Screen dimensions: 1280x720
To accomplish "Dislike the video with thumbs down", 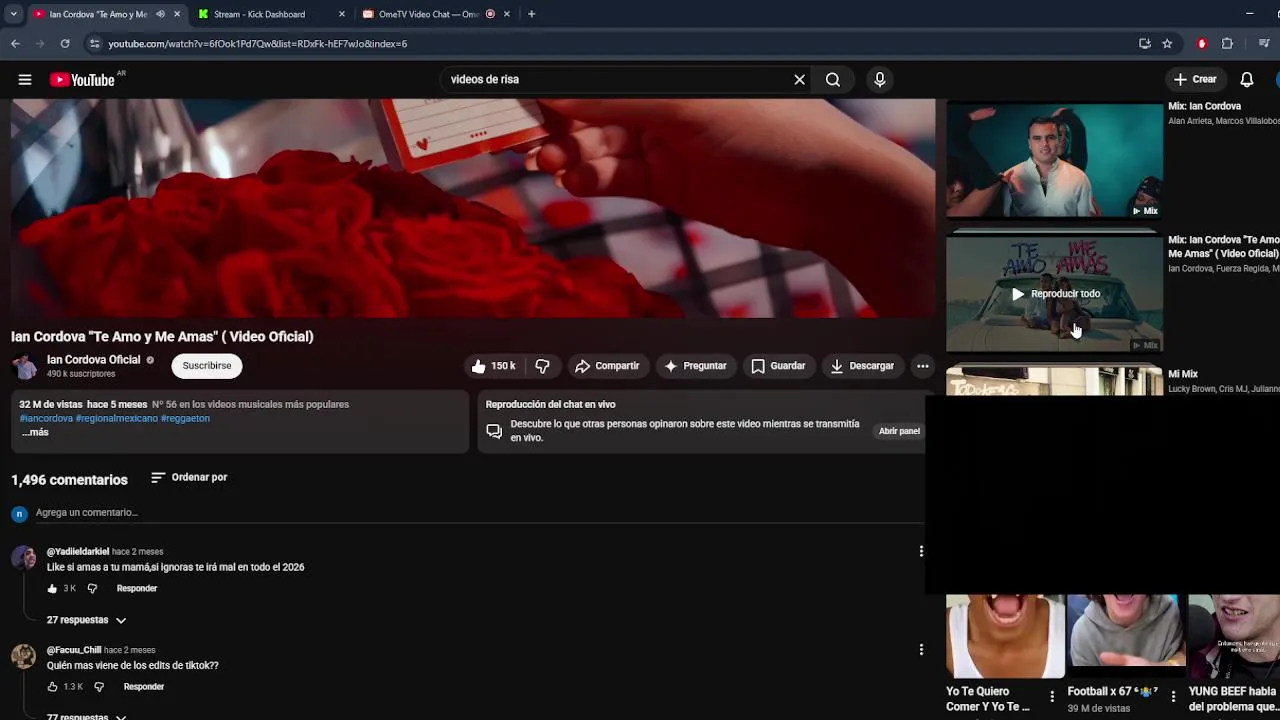I will (542, 366).
